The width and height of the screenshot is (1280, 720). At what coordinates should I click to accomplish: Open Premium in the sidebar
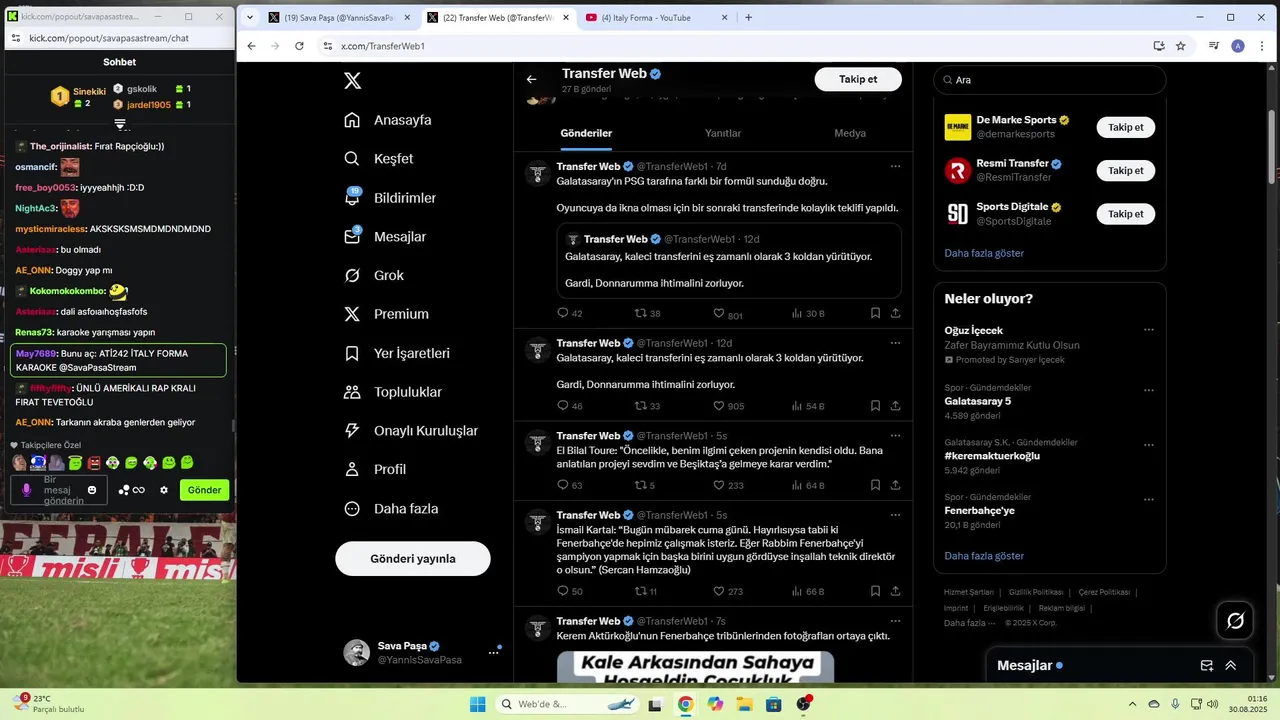[385, 314]
